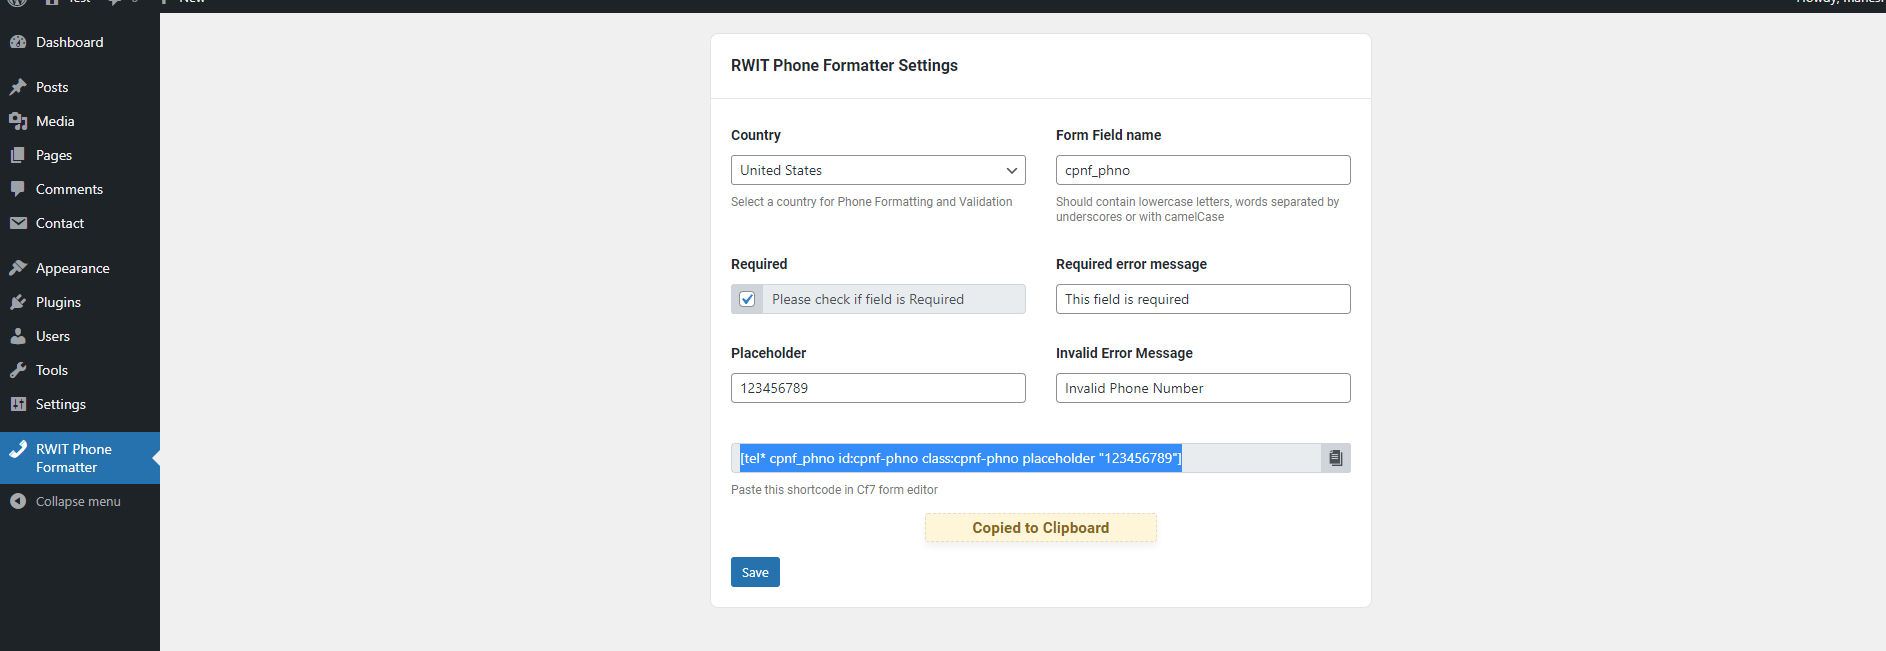Screen dimensions: 1886x651
Task: Click the Invalid Error Message input
Action: click(1203, 388)
